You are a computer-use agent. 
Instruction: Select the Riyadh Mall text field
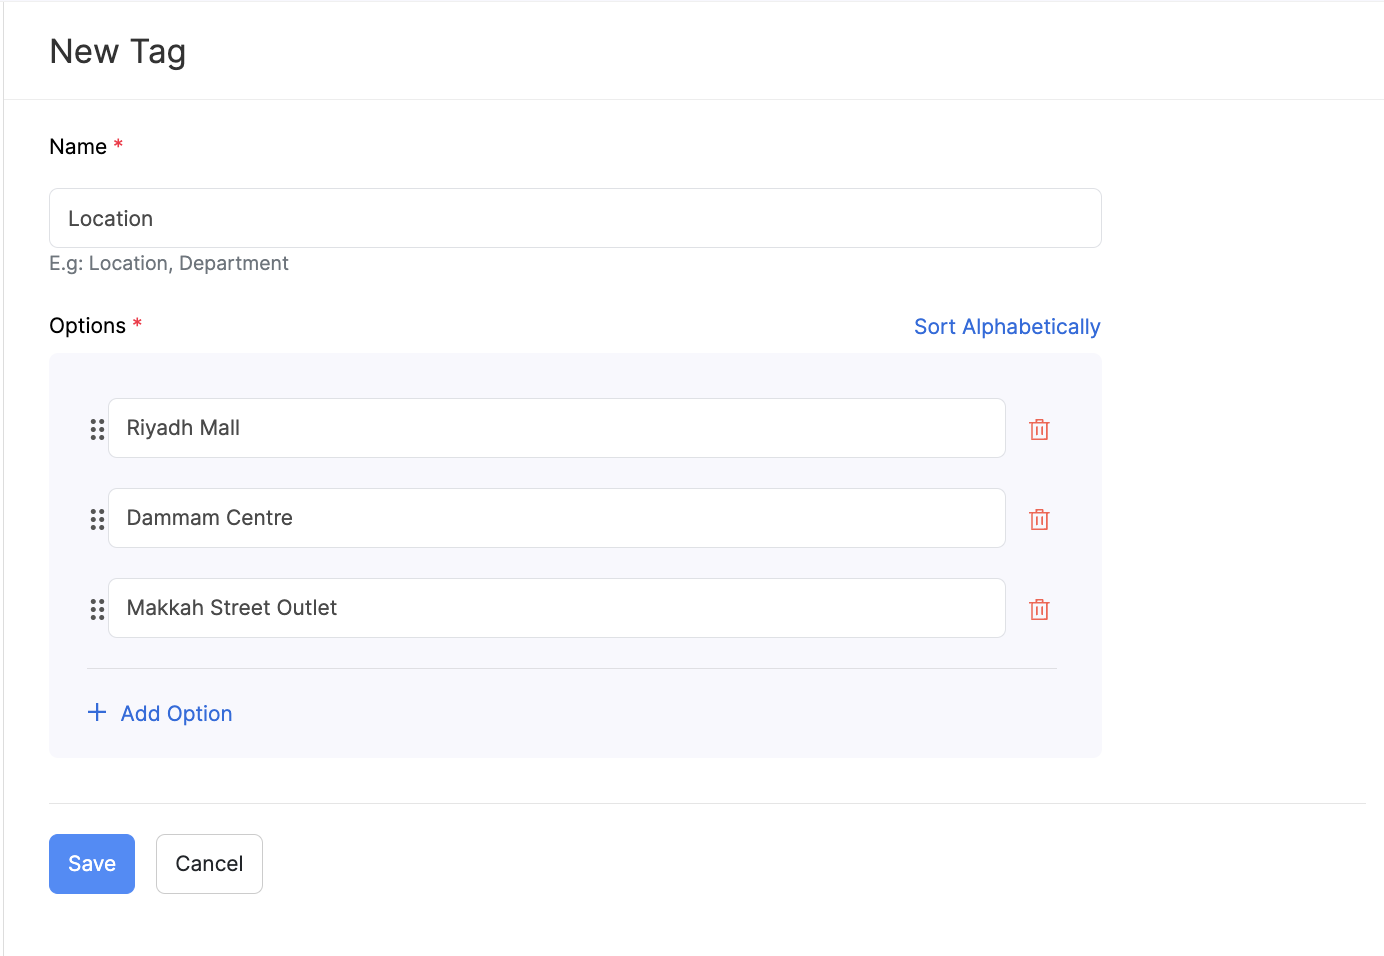(556, 428)
